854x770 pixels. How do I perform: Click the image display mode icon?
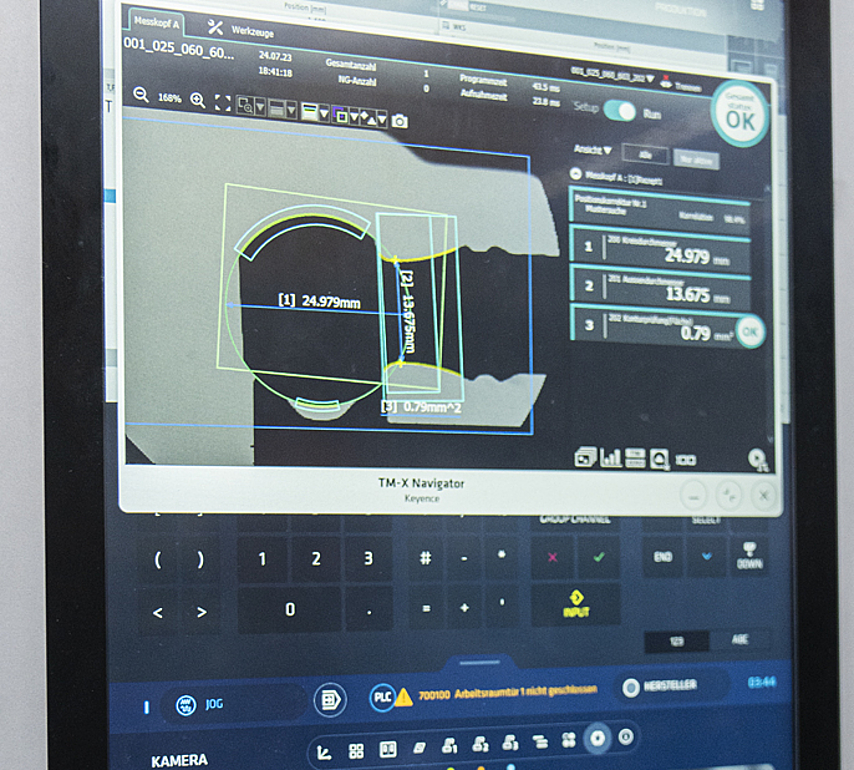(277, 109)
